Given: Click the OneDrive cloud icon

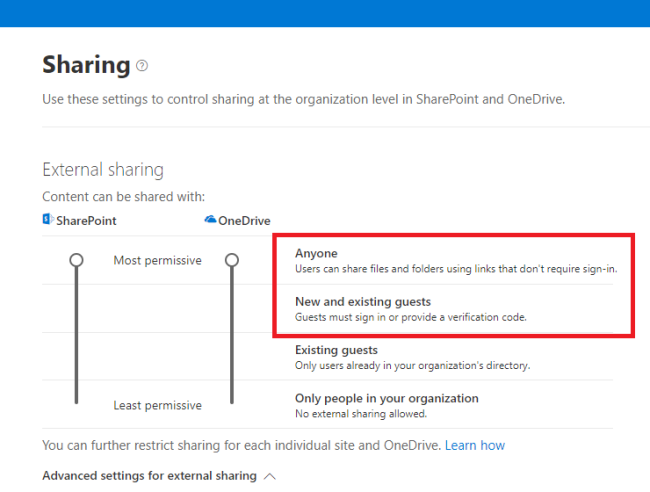Looking at the screenshot, I should (x=210, y=219).
